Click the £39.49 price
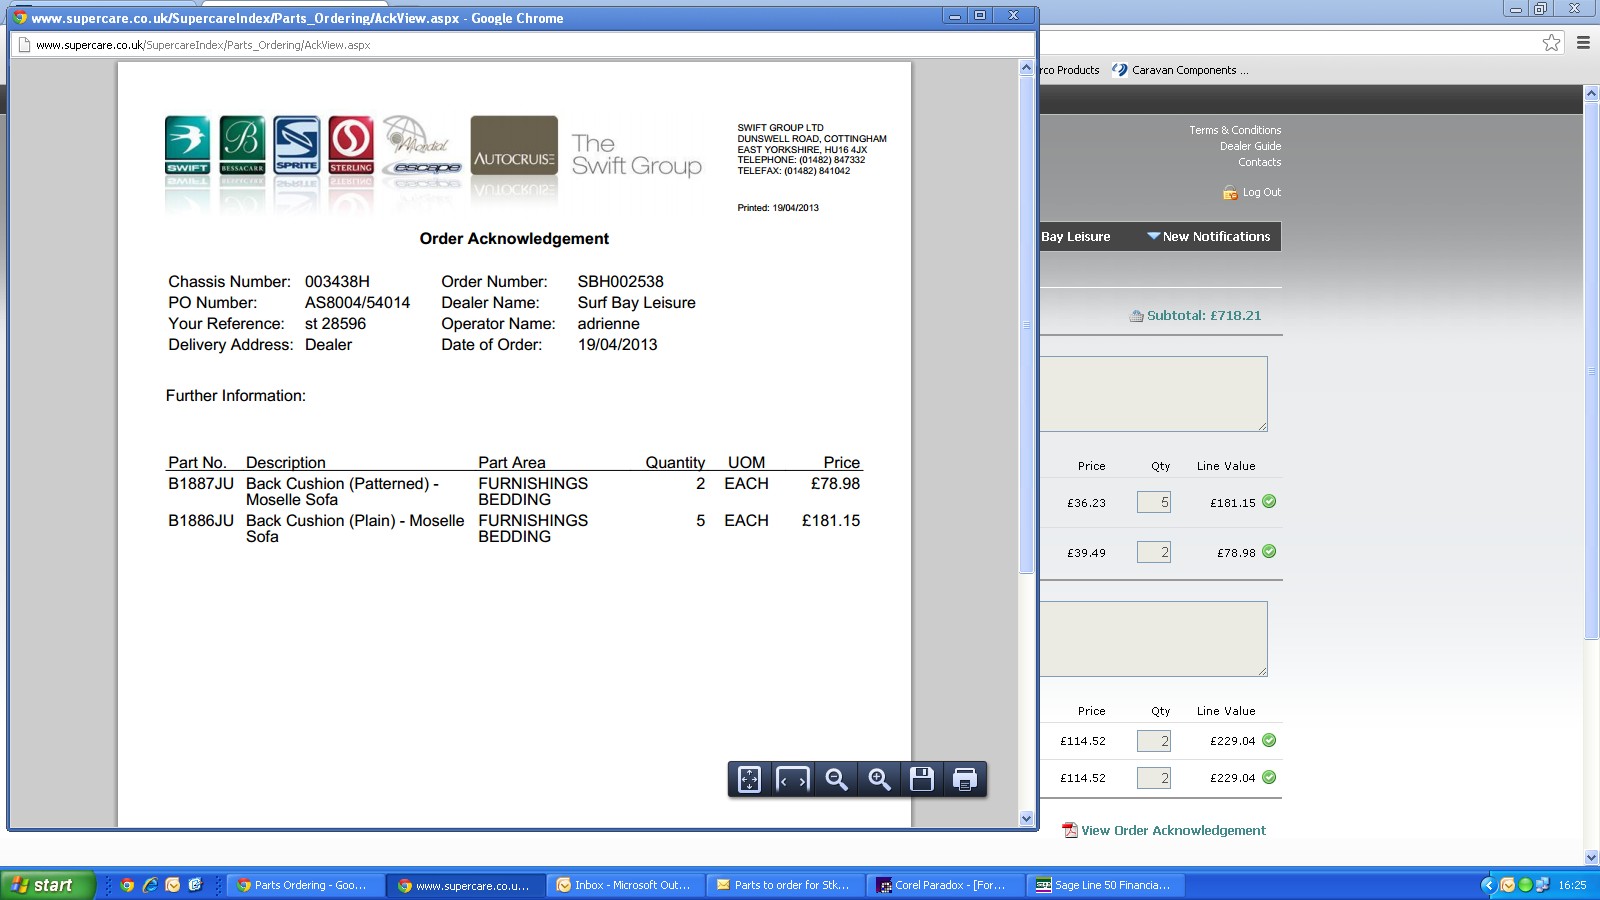This screenshot has width=1600, height=900. pos(1086,553)
